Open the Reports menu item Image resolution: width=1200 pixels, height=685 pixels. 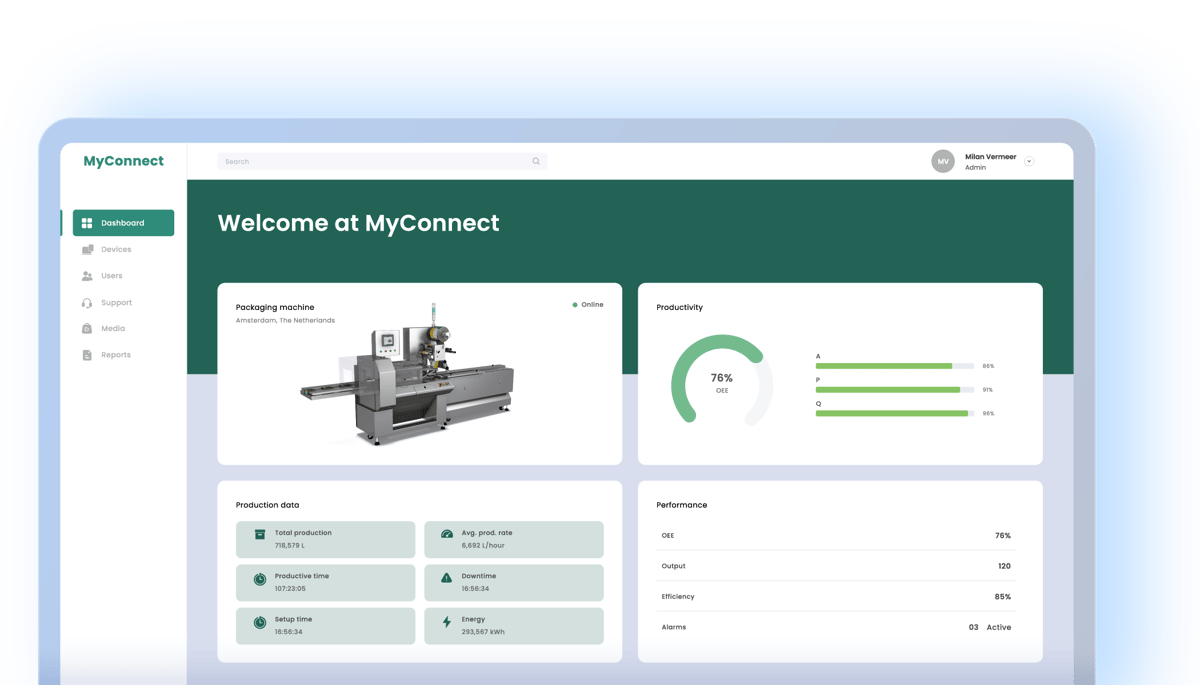coord(116,355)
